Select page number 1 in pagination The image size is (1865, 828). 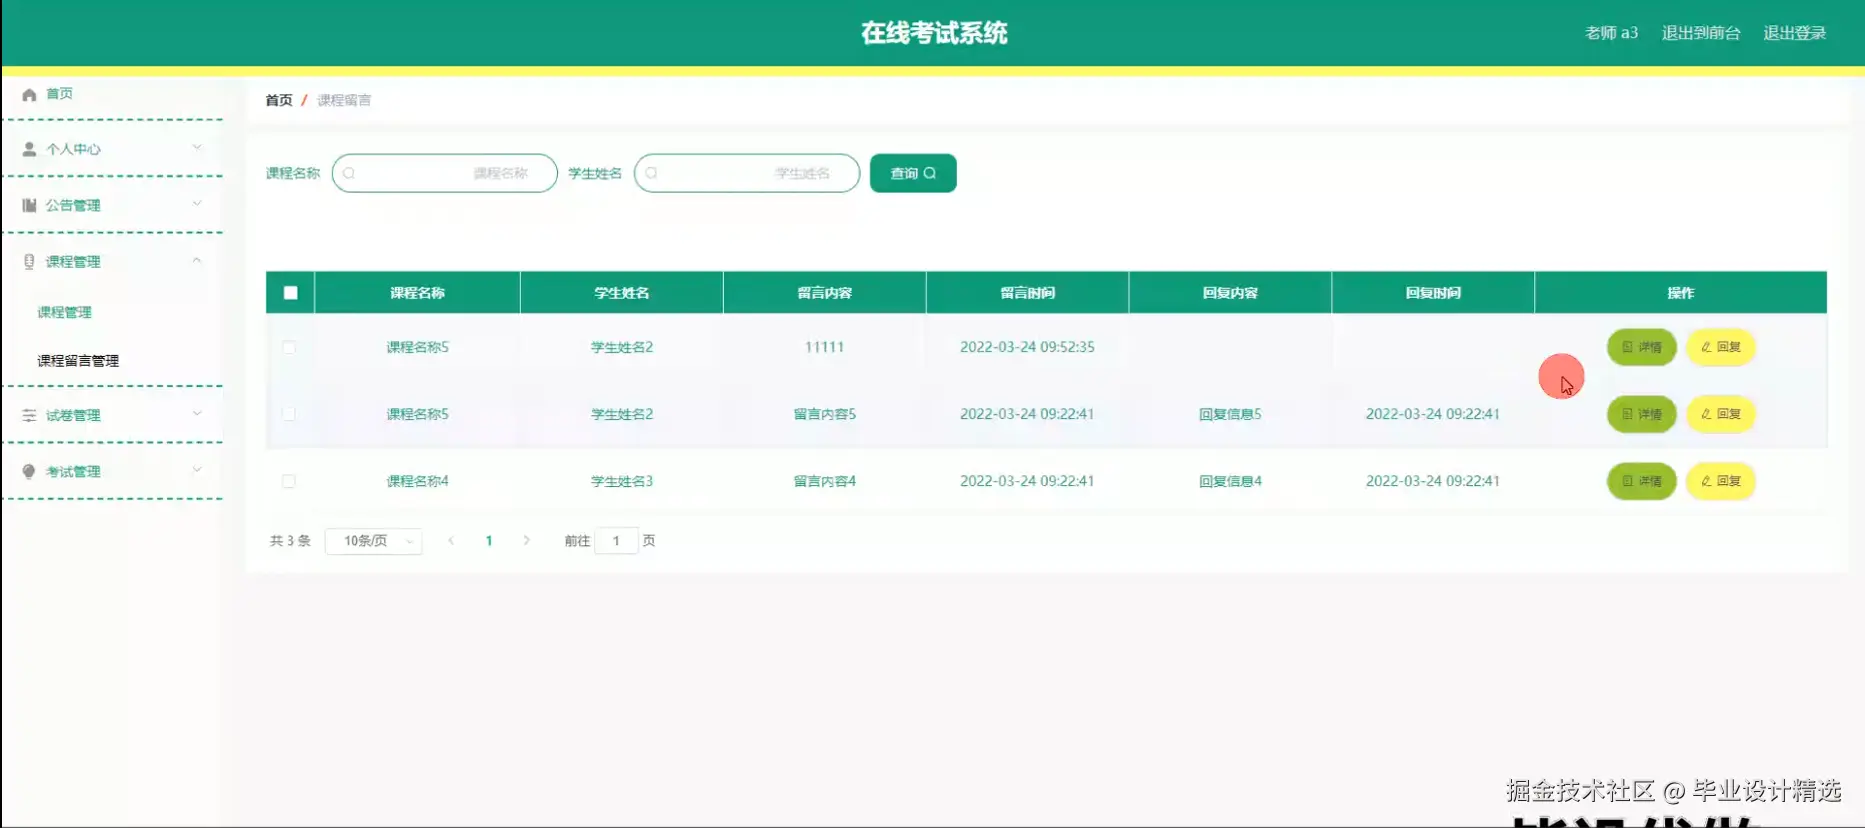pyautogui.click(x=489, y=541)
